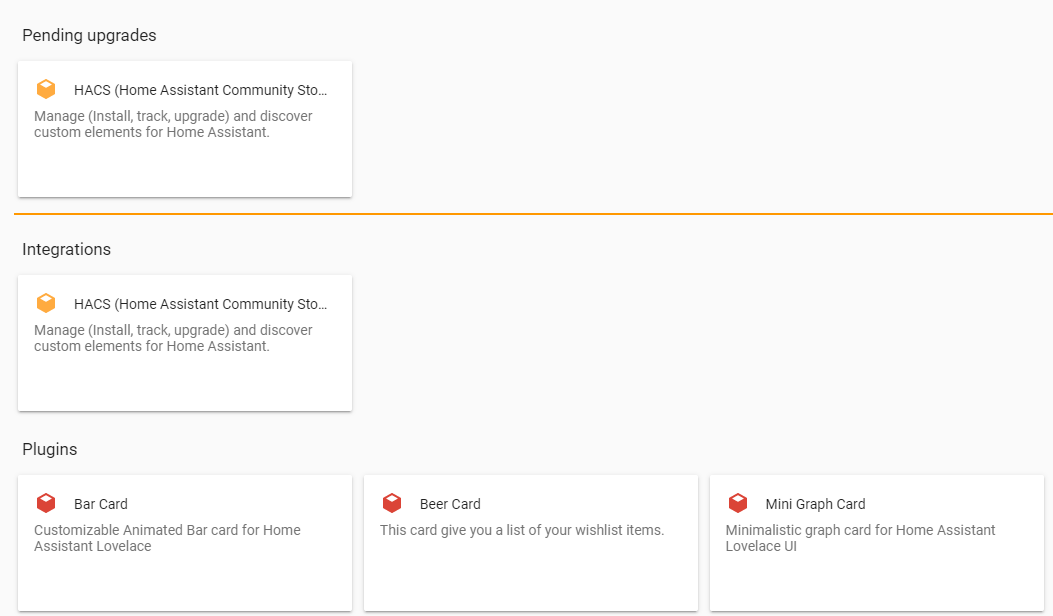Click the orange HACS cube icon under Pending upgrades
The height and width of the screenshot is (616, 1053).
[x=46, y=90]
